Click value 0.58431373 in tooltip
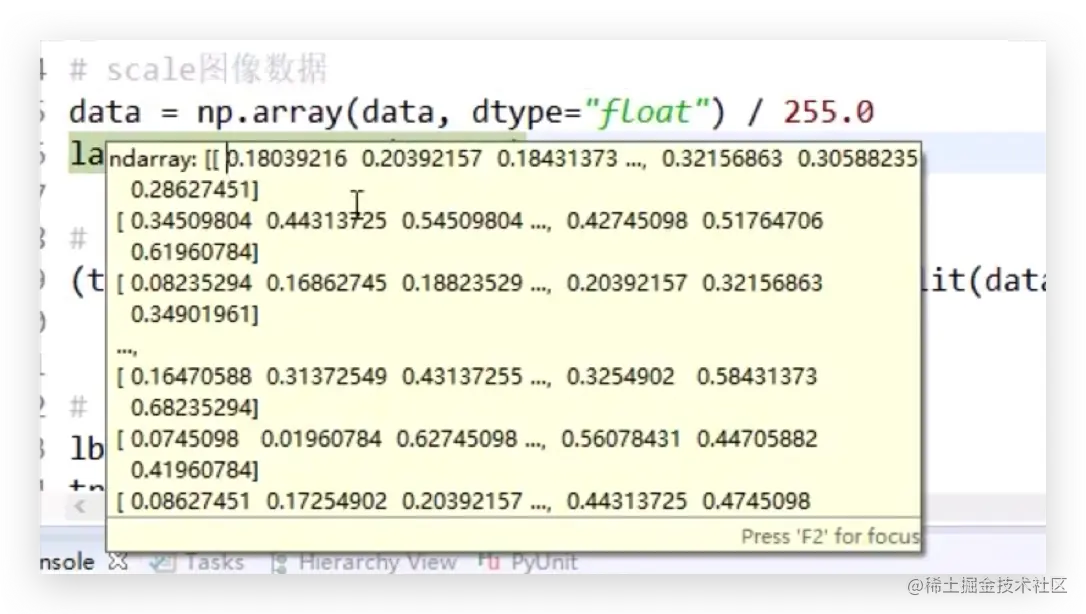This screenshot has width=1086, height=614. pos(757,377)
